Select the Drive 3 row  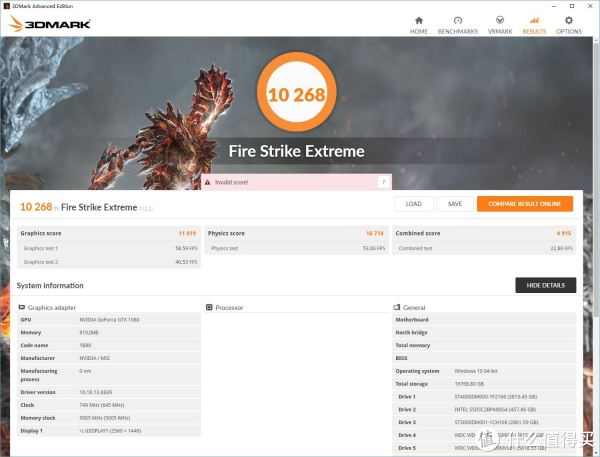(x=484, y=422)
